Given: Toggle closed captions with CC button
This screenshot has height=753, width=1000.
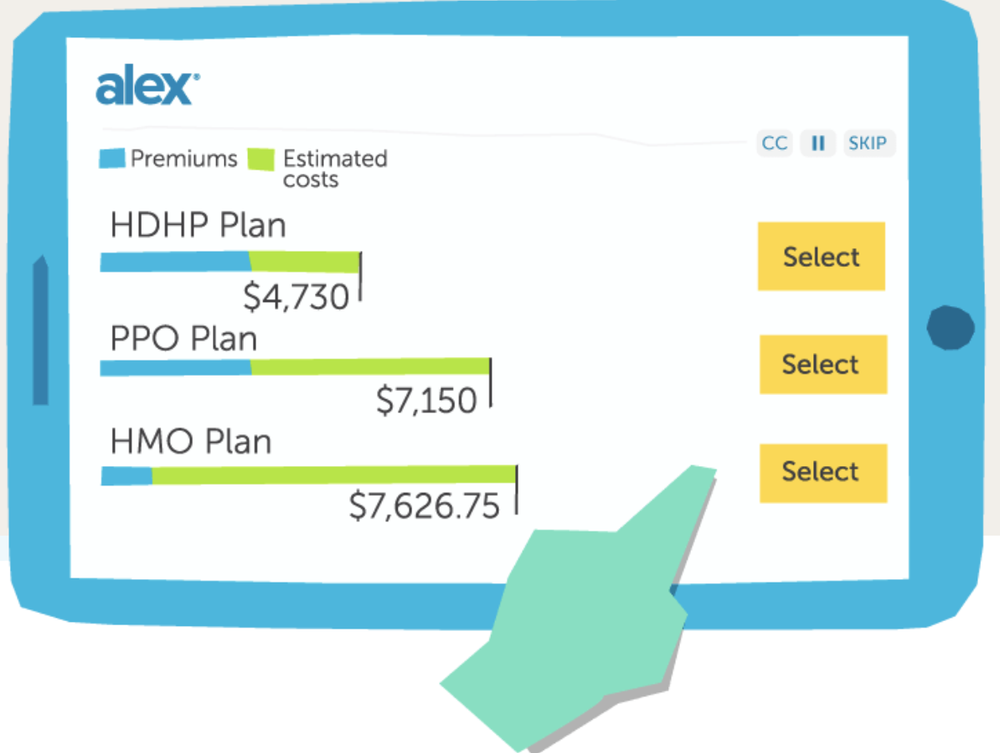Looking at the screenshot, I should pyautogui.click(x=774, y=143).
